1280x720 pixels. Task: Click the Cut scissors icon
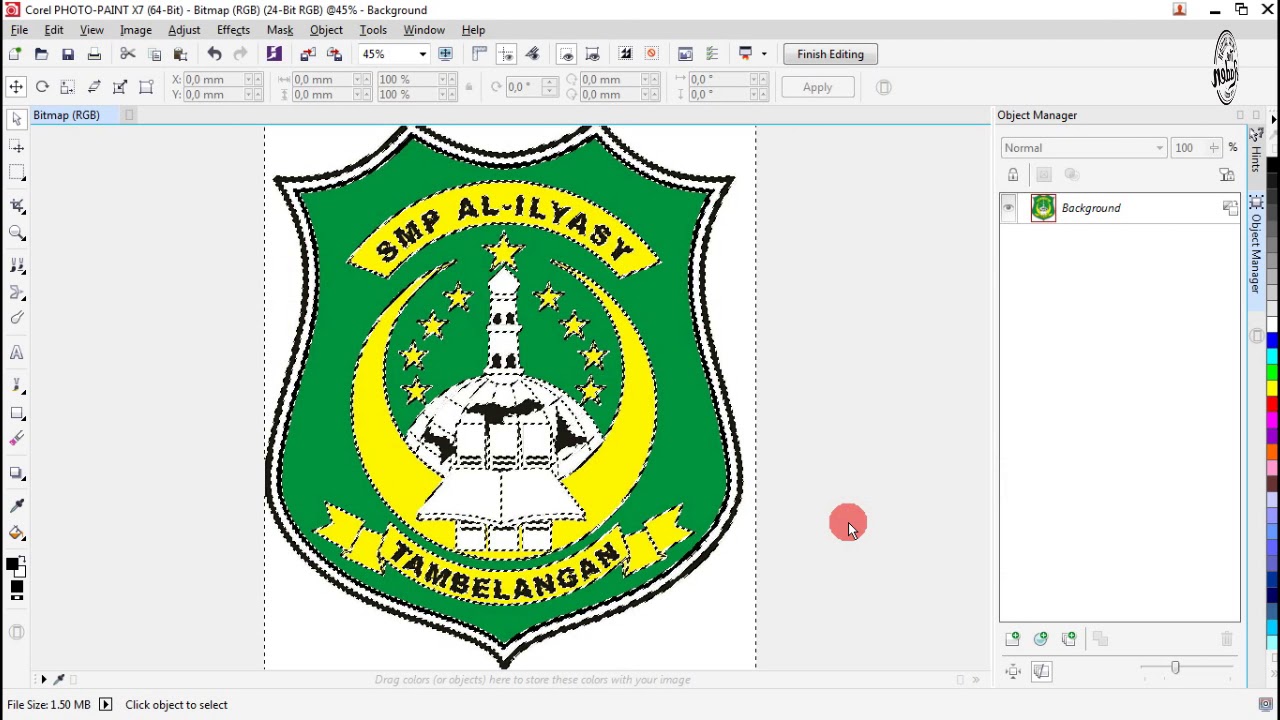pos(127,54)
